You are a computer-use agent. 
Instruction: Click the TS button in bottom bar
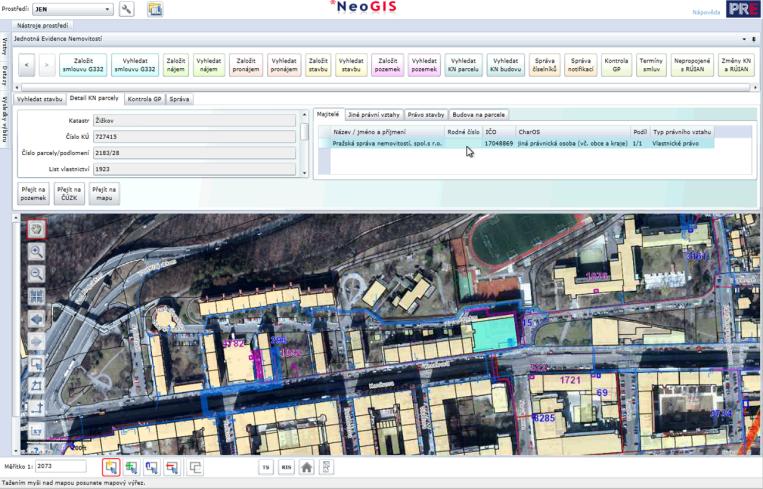point(266,468)
